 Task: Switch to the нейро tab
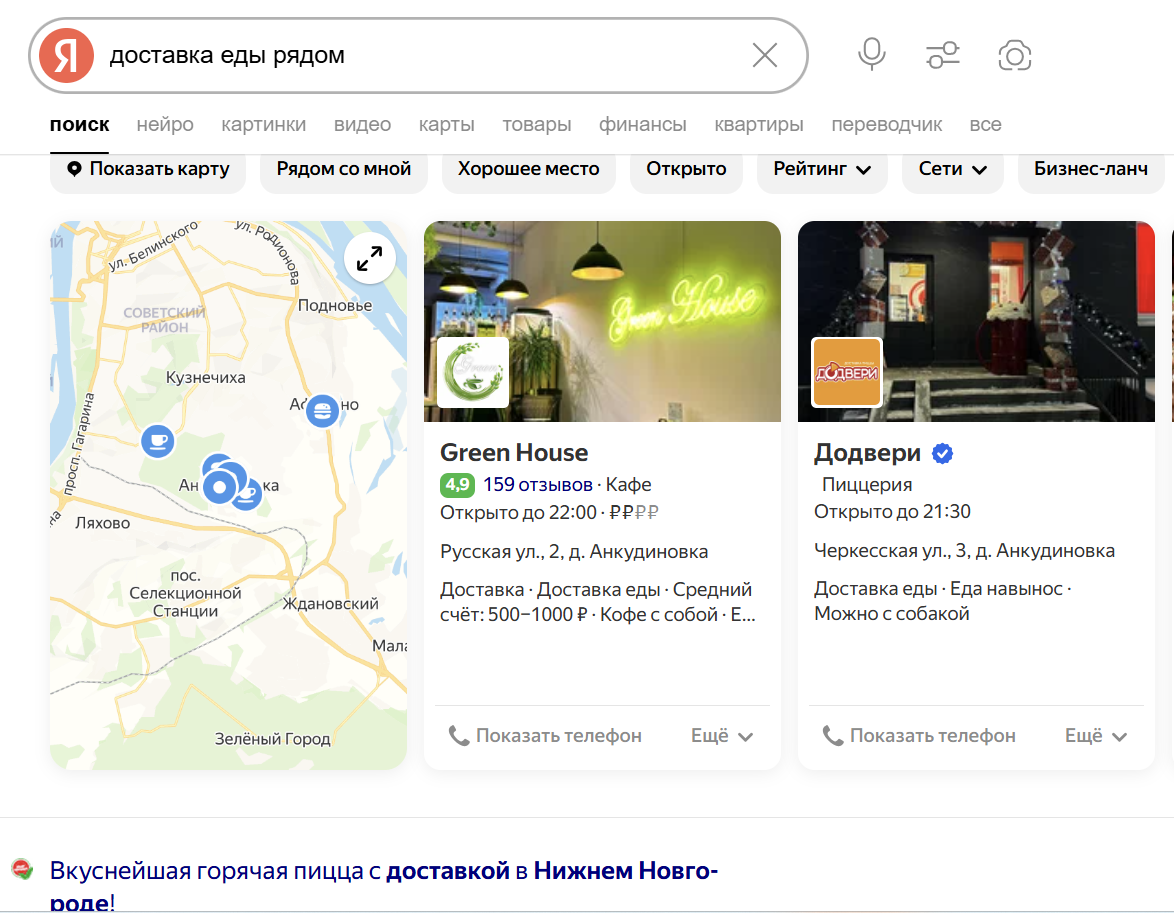pos(165,124)
